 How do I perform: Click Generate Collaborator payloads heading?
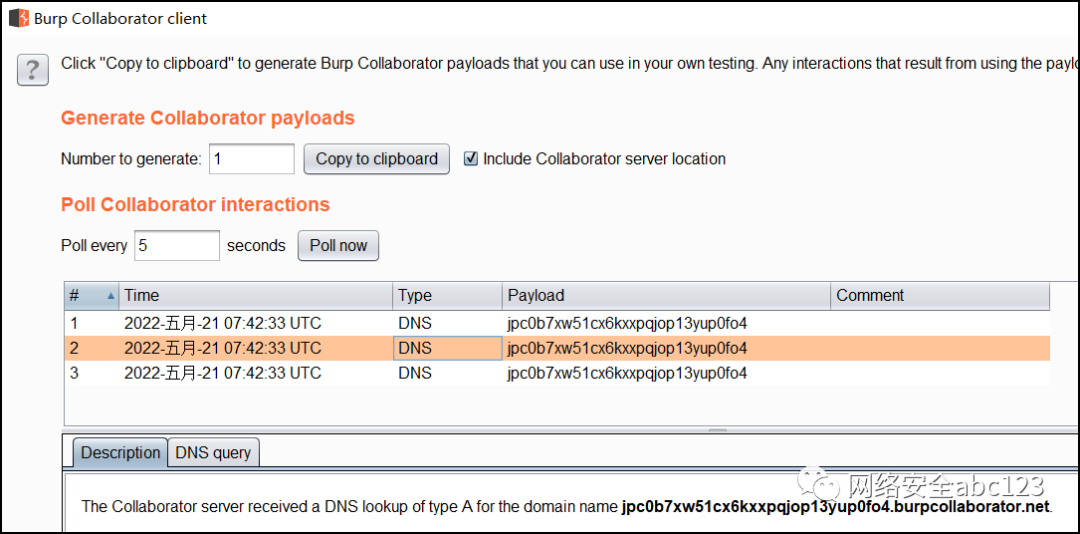[x=207, y=118]
